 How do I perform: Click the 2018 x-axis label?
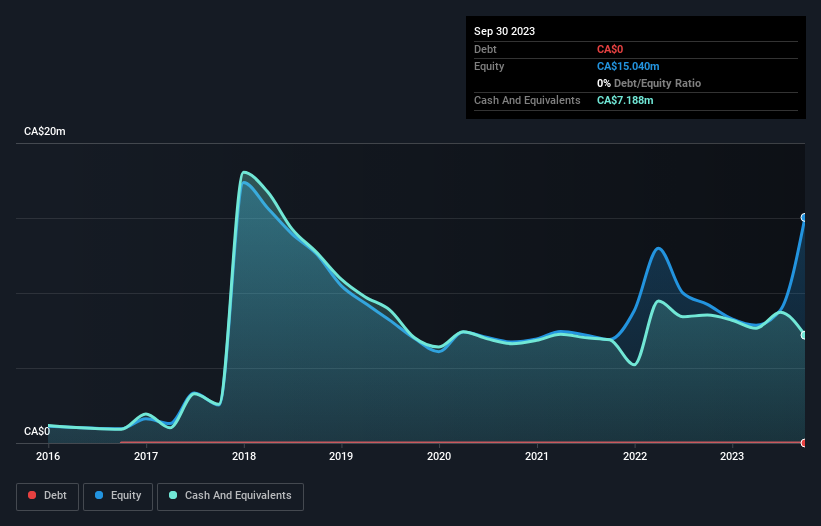pyautogui.click(x=244, y=456)
